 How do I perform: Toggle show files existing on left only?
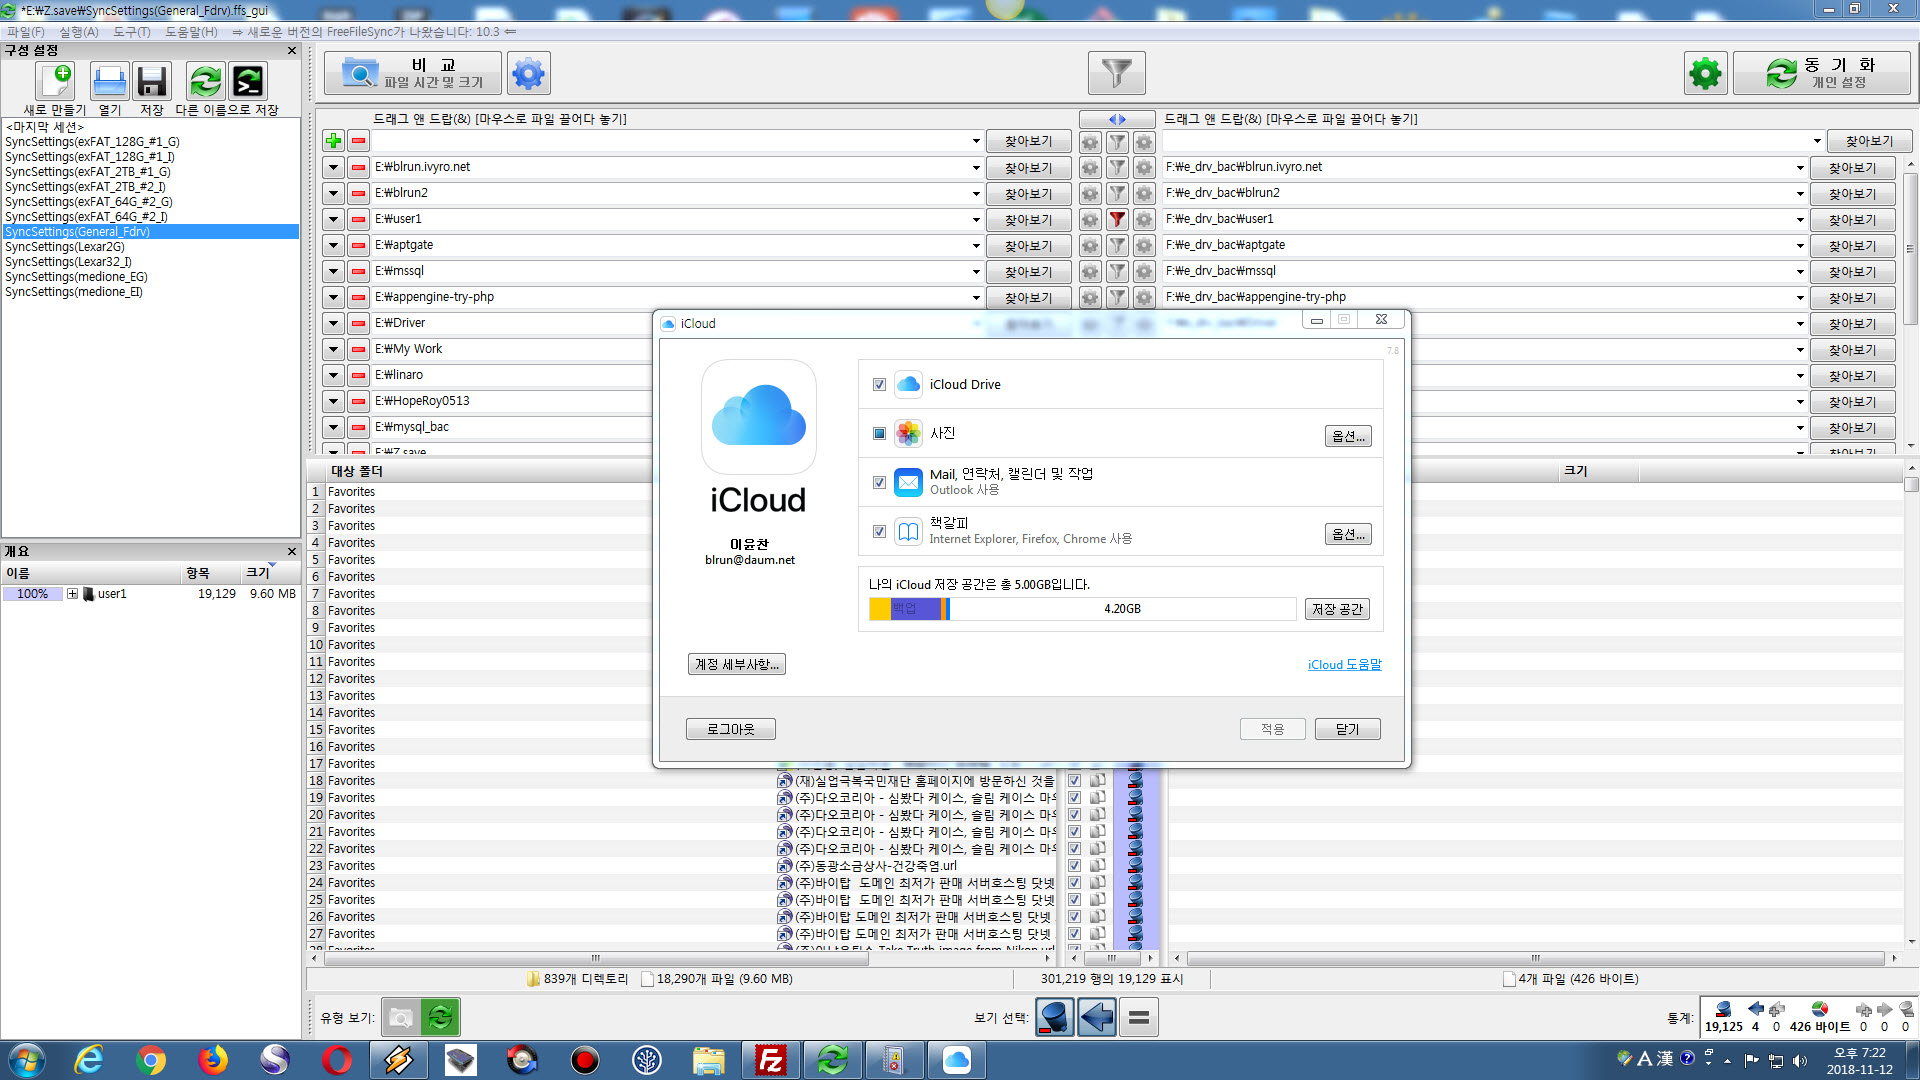coord(1054,1018)
